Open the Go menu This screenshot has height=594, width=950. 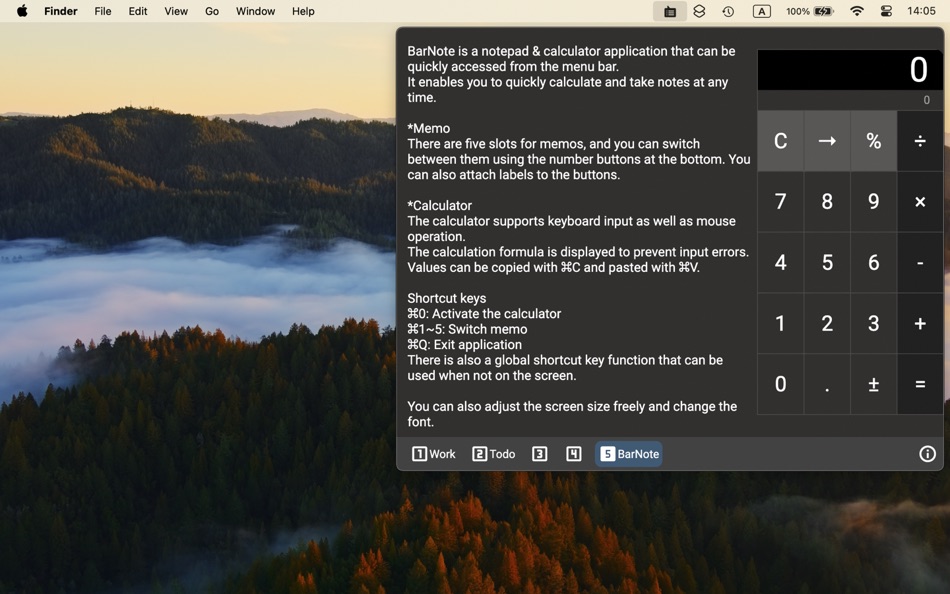(211, 11)
